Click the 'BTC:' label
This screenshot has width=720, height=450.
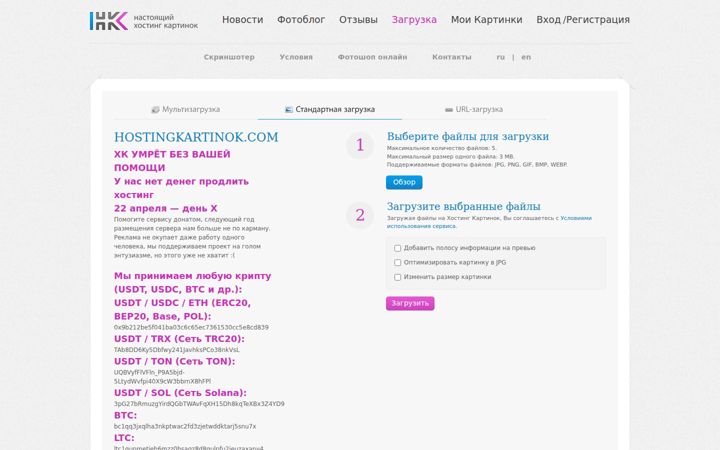[125, 416]
